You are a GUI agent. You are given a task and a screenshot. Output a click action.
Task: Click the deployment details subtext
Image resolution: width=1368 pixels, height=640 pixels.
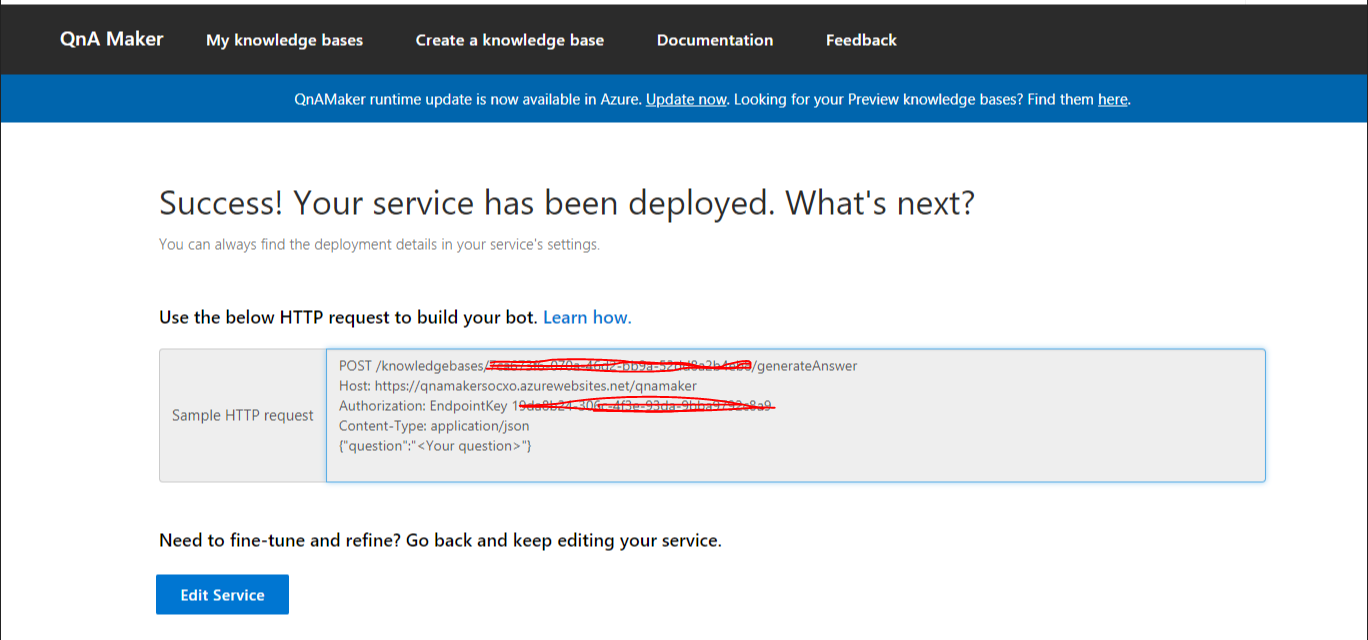click(378, 244)
